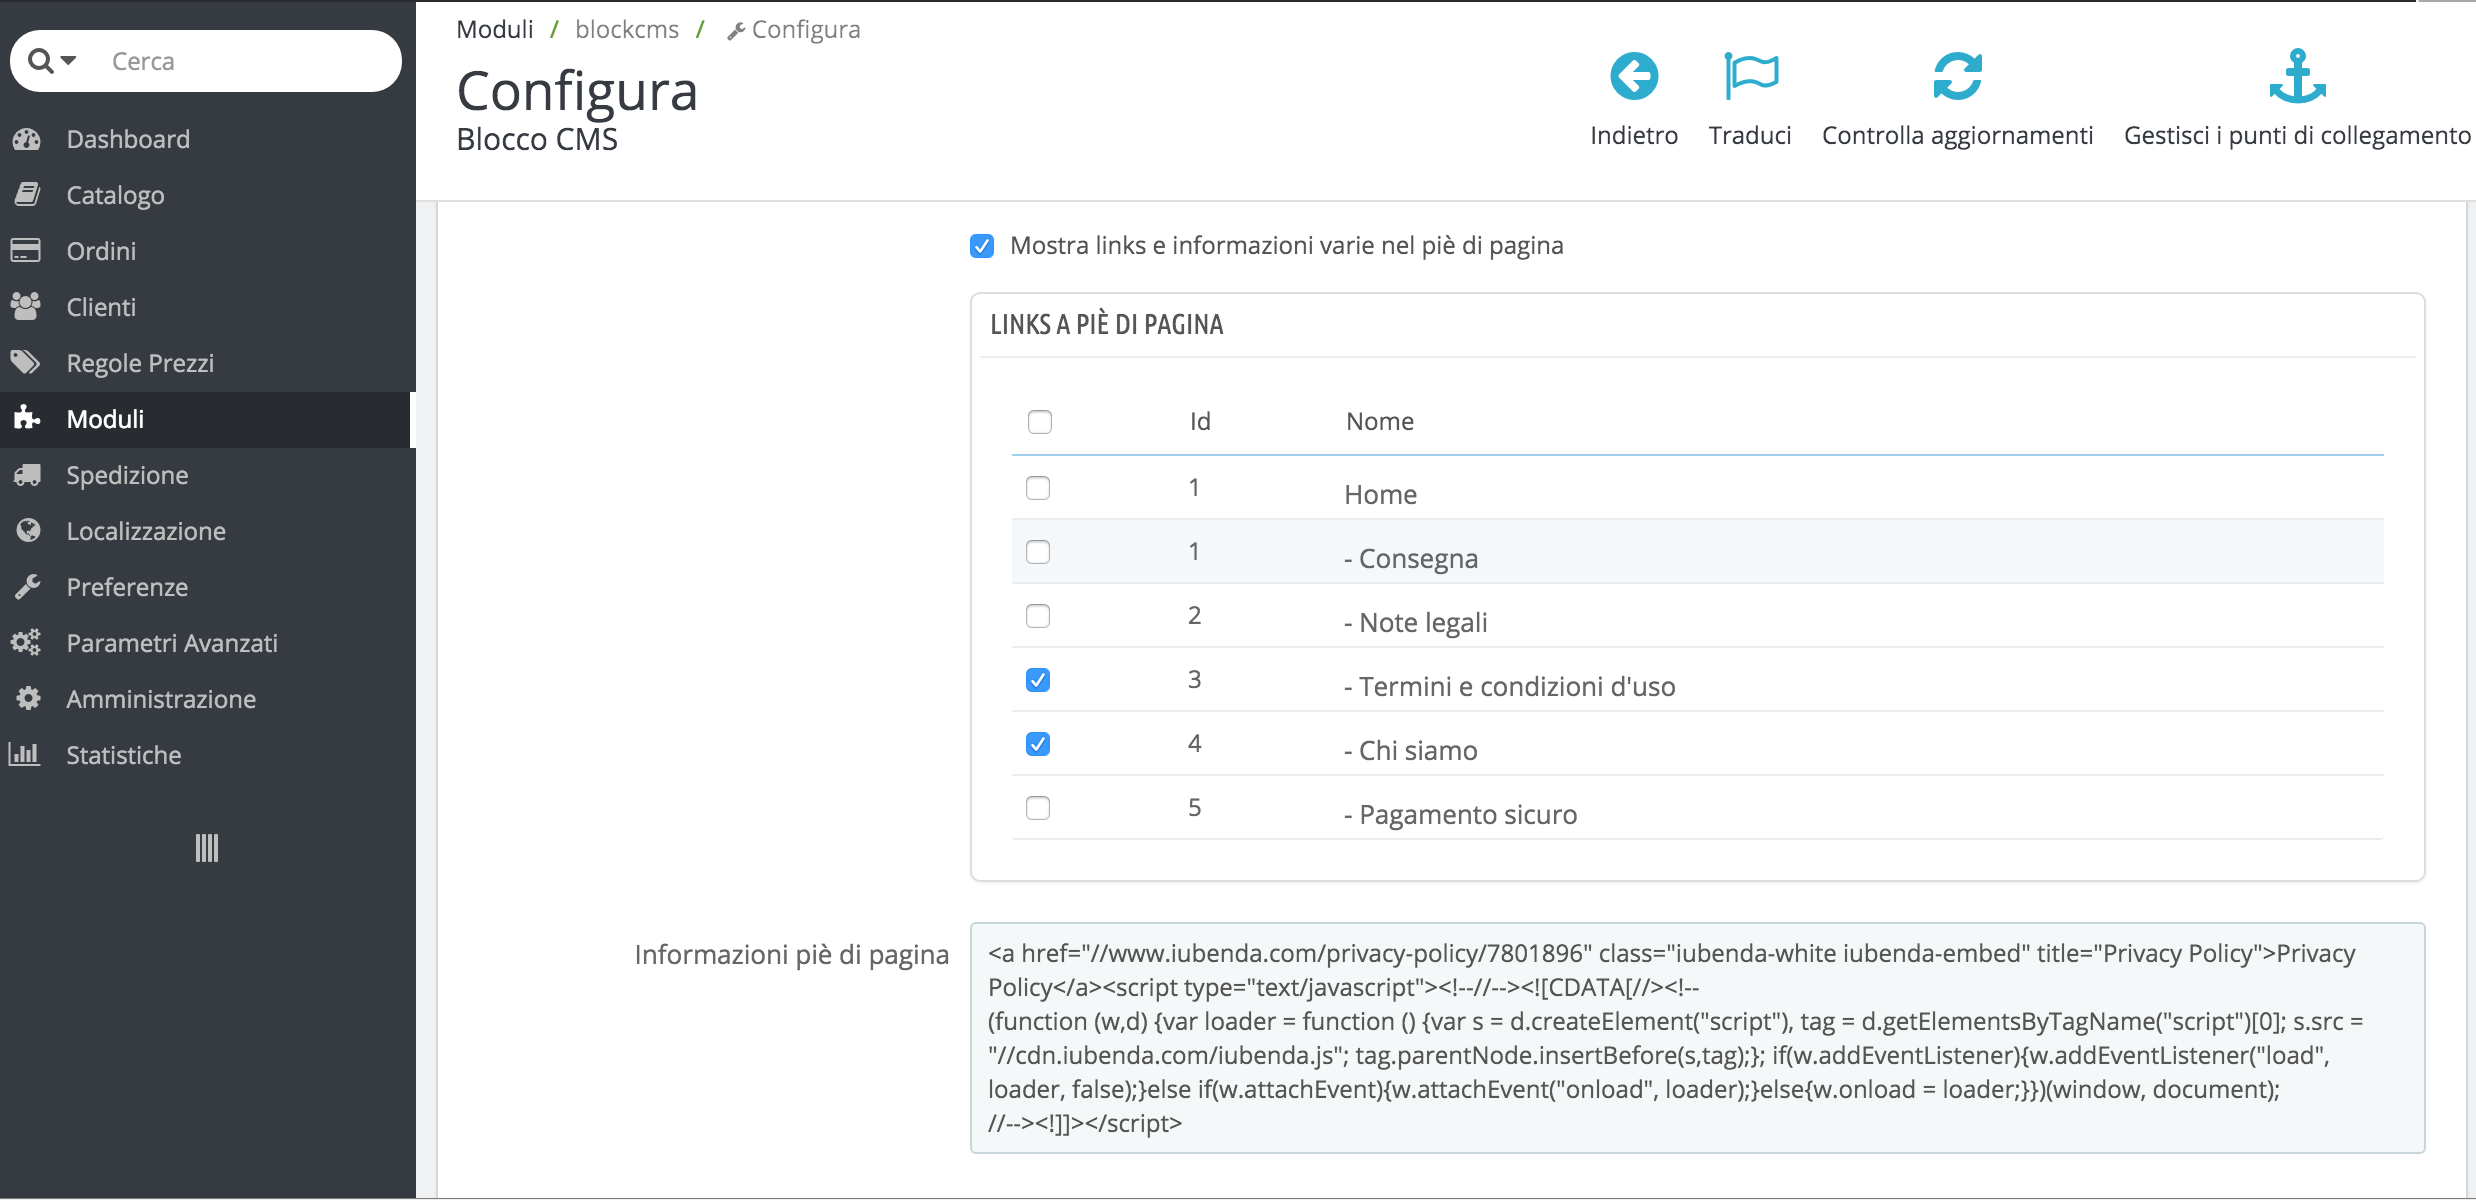Select Amministrazione in the left menu
Screen dimensions: 2476x1200
coord(160,698)
